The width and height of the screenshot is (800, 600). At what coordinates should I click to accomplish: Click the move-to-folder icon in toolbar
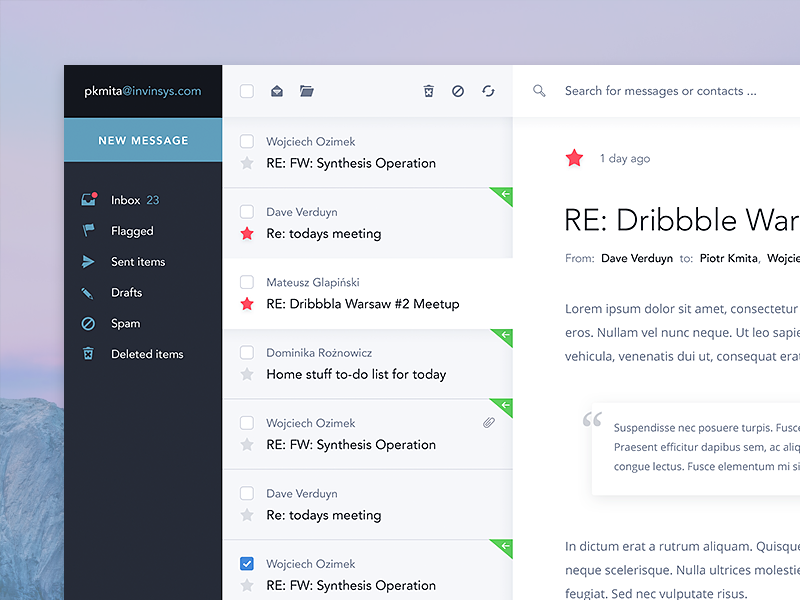307,91
